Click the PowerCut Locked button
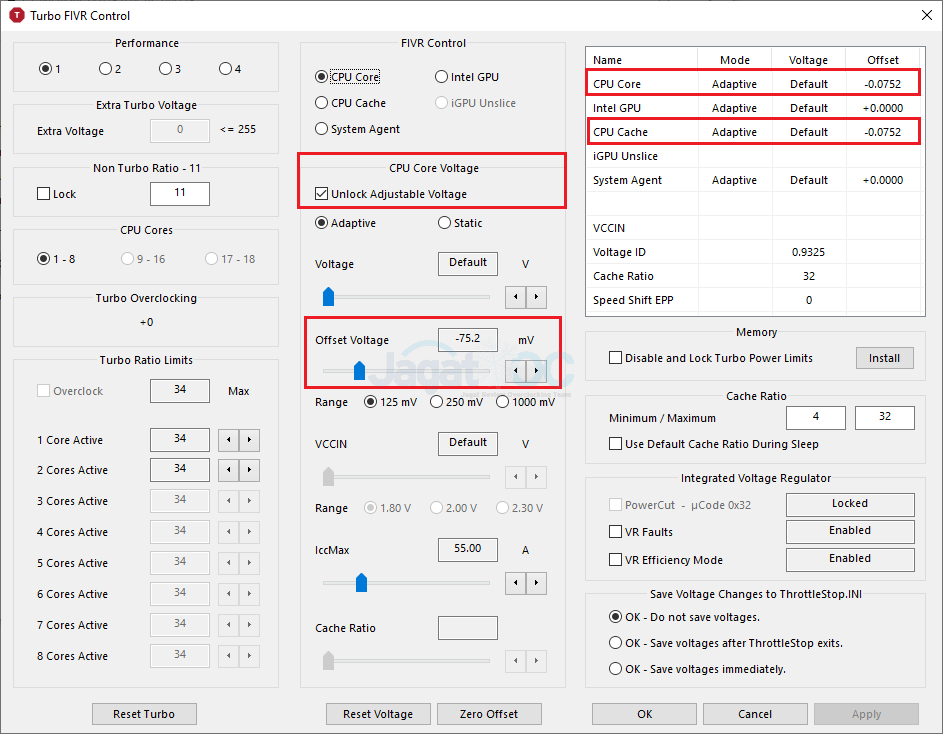 [850, 504]
